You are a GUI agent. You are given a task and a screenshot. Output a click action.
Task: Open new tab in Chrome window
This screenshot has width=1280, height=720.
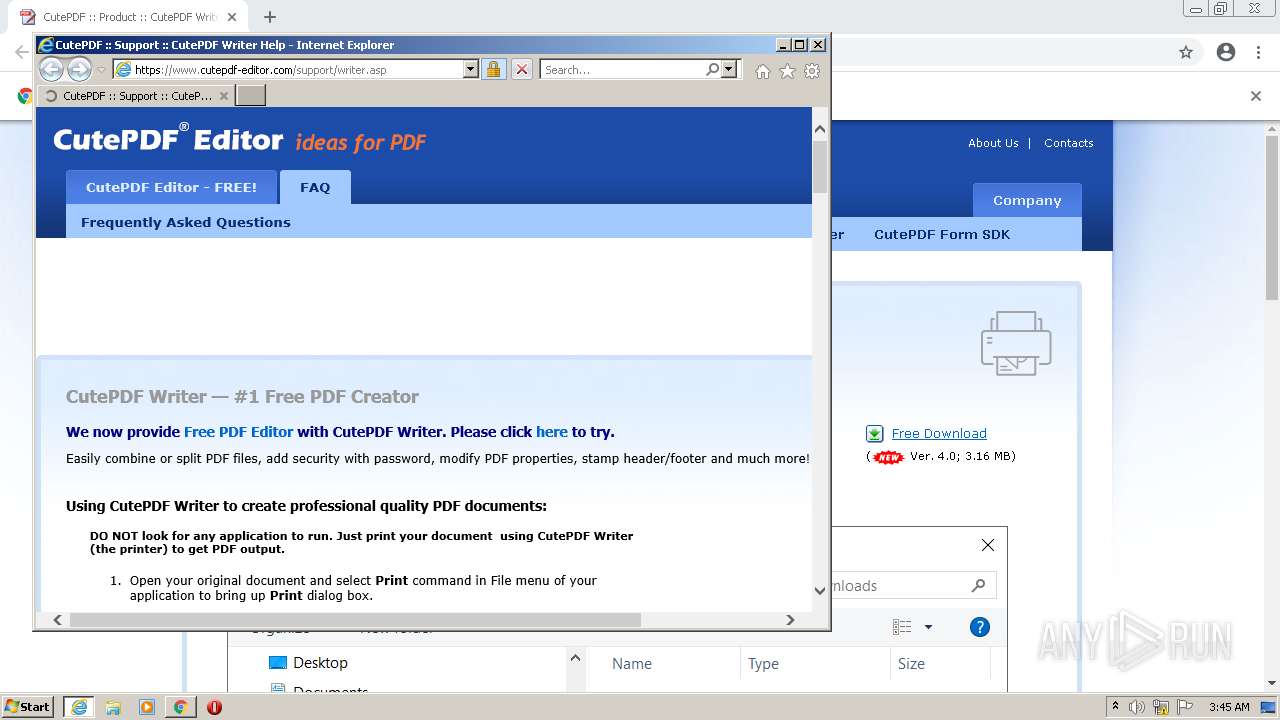269,17
